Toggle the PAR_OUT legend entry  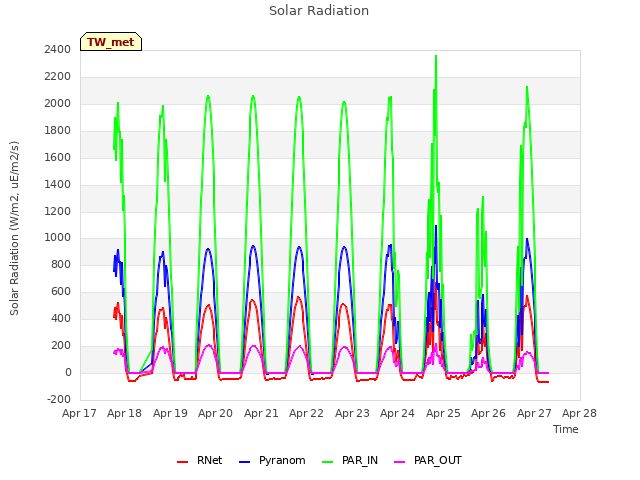pos(428,460)
